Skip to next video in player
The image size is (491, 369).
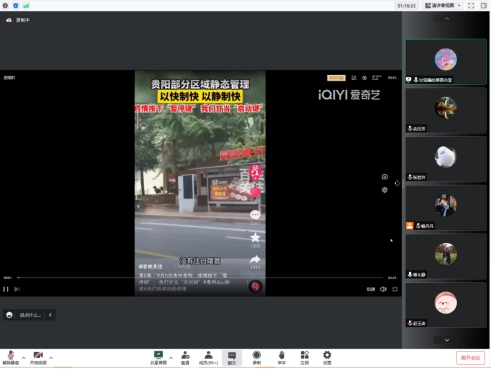[17, 289]
